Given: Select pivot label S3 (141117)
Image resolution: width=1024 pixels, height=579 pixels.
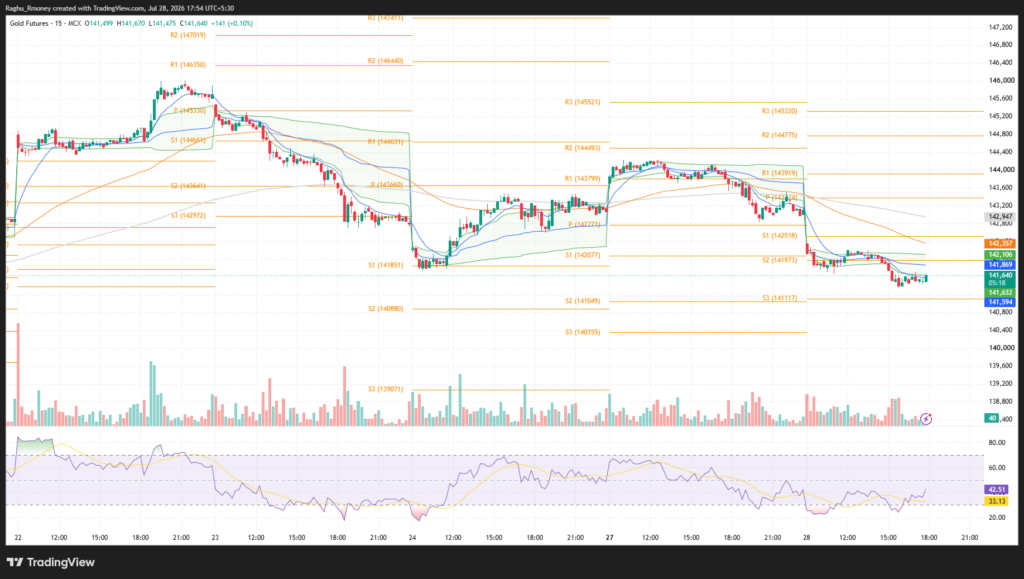Looking at the screenshot, I should point(779,298).
